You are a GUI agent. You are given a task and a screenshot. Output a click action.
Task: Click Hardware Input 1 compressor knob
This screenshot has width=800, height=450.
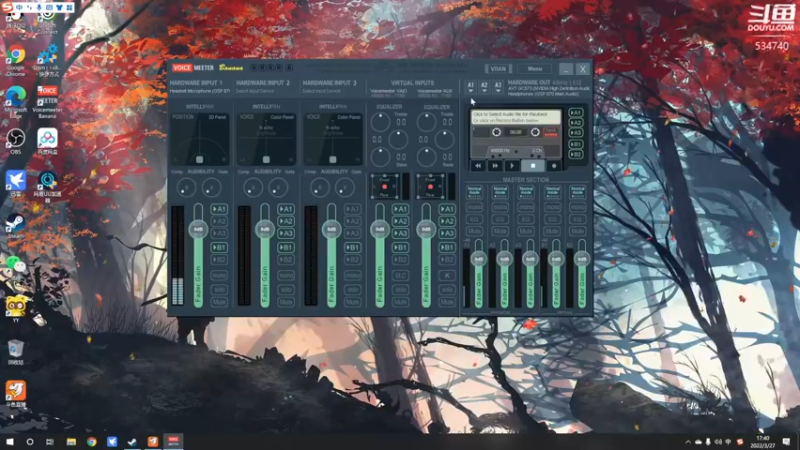(186, 188)
